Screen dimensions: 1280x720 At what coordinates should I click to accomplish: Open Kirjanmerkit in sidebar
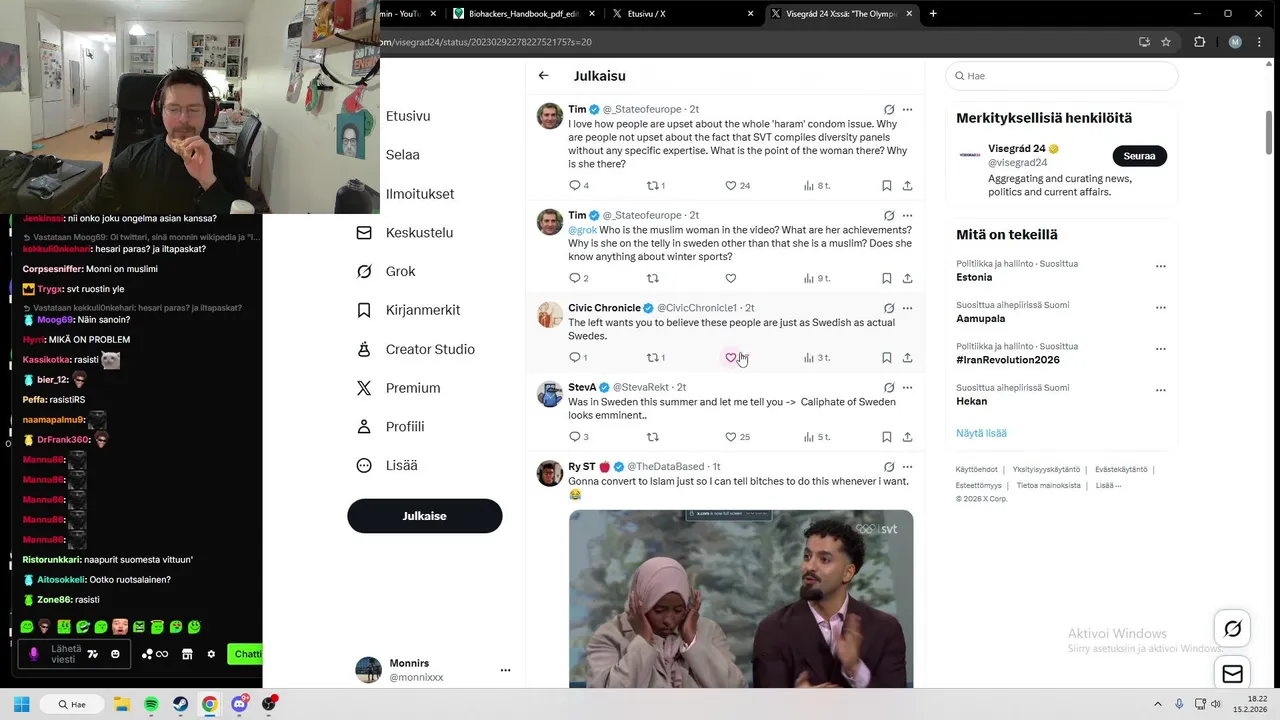click(408, 310)
